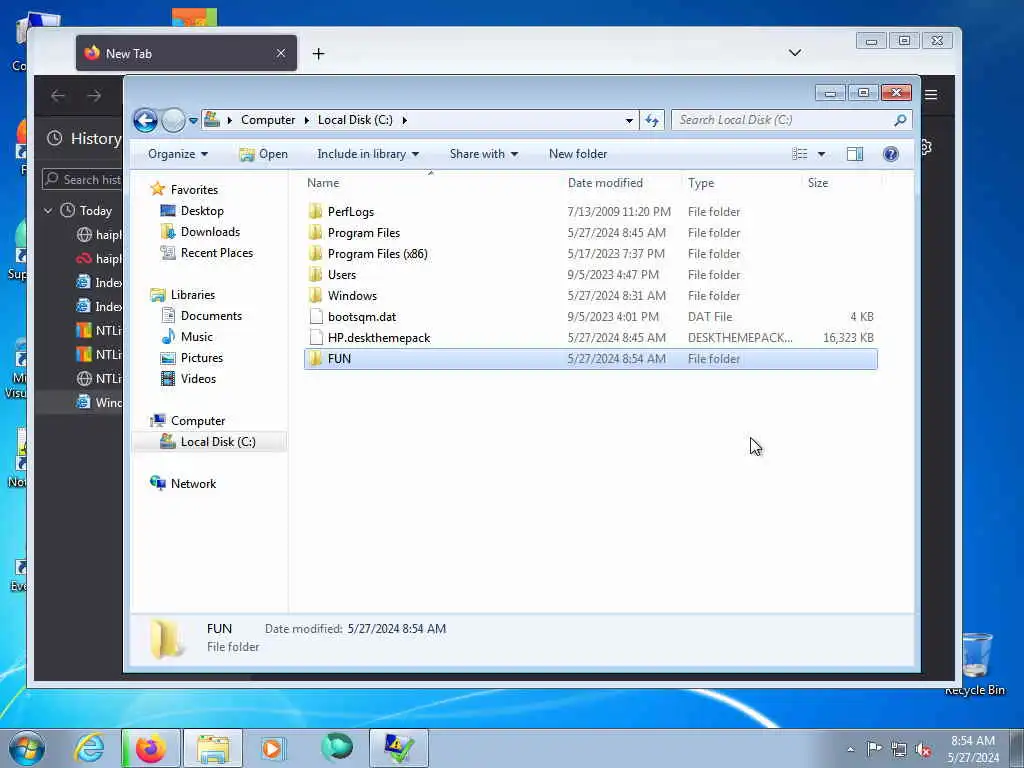Open recent locations dropdown beside Forward button
1024x768 pixels.
click(x=193, y=121)
